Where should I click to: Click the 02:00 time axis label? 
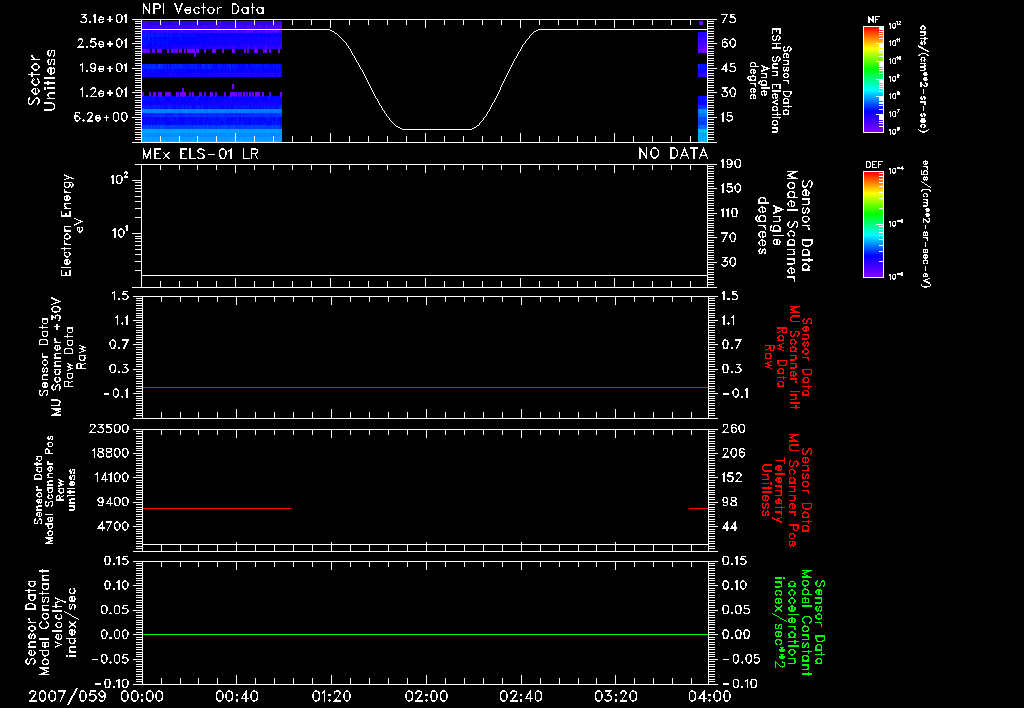[x=426, y=696]
